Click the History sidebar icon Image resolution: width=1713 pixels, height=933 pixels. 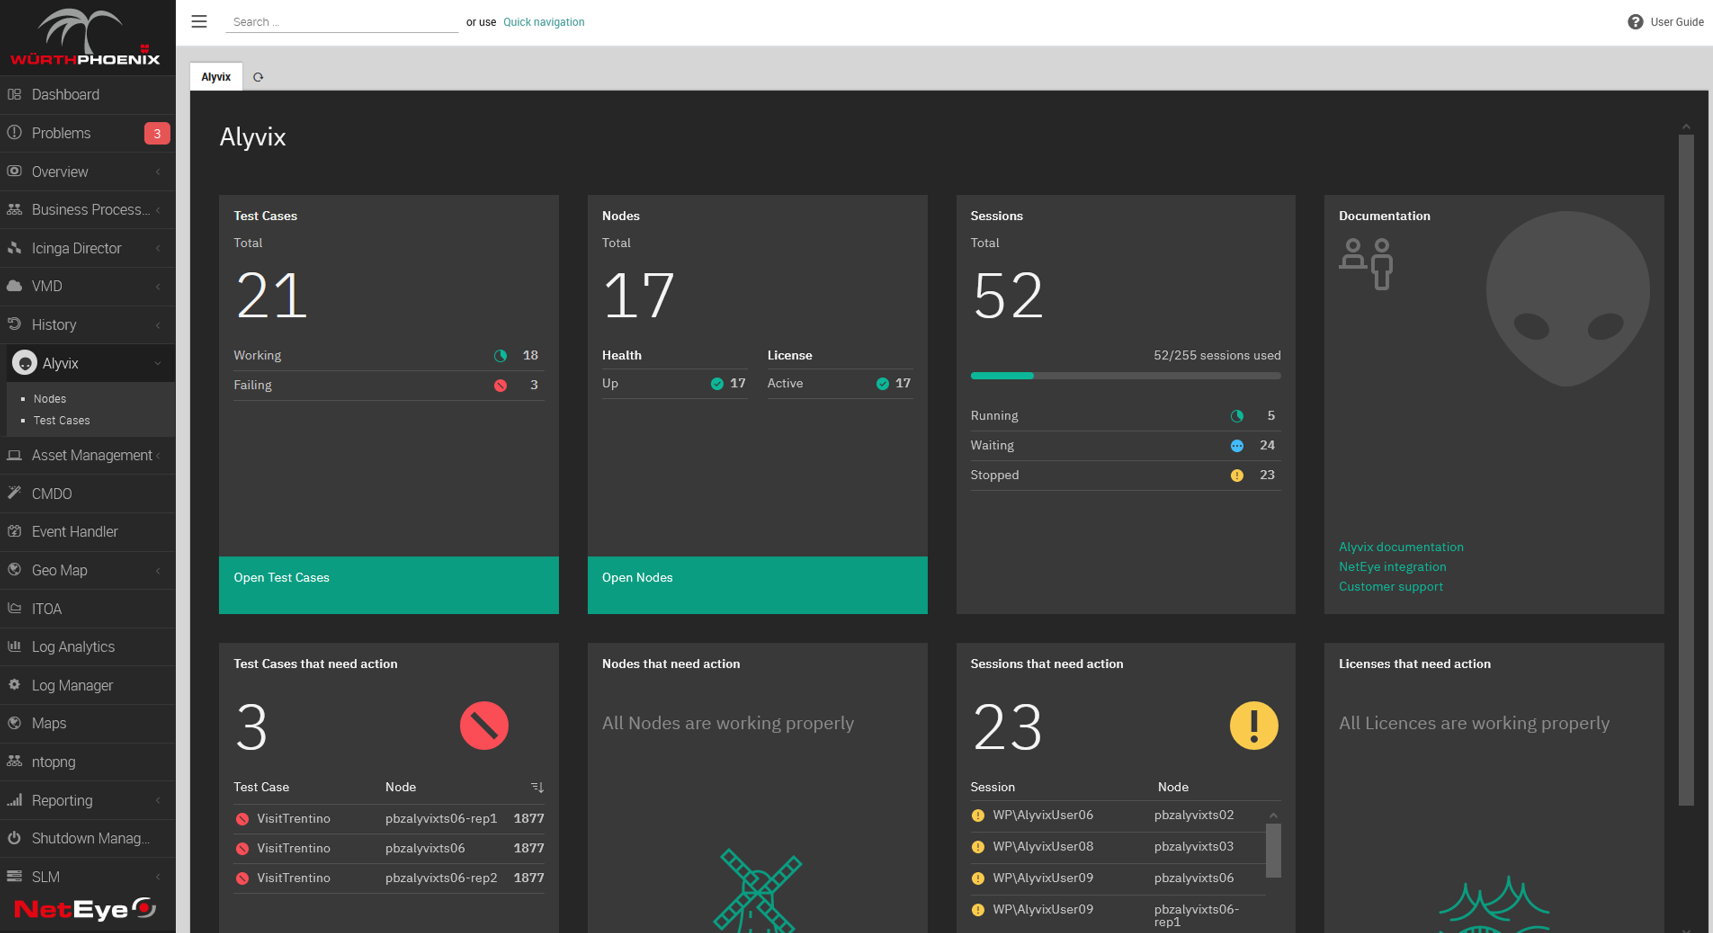click(x=14, y=324)
